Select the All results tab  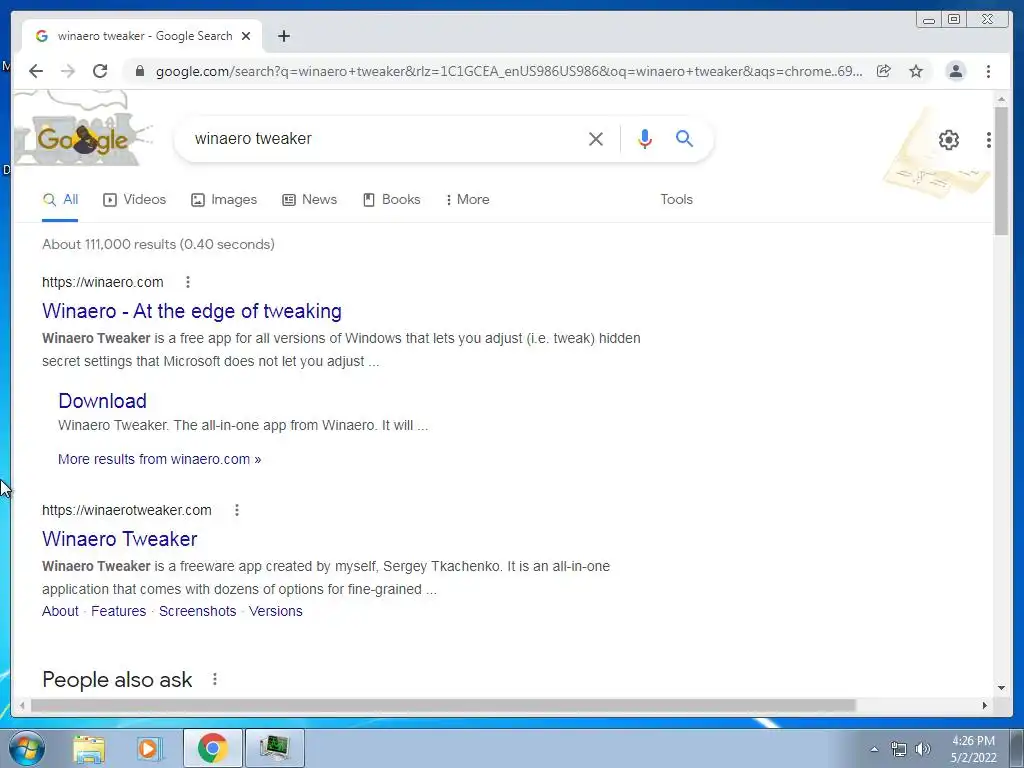60,200
